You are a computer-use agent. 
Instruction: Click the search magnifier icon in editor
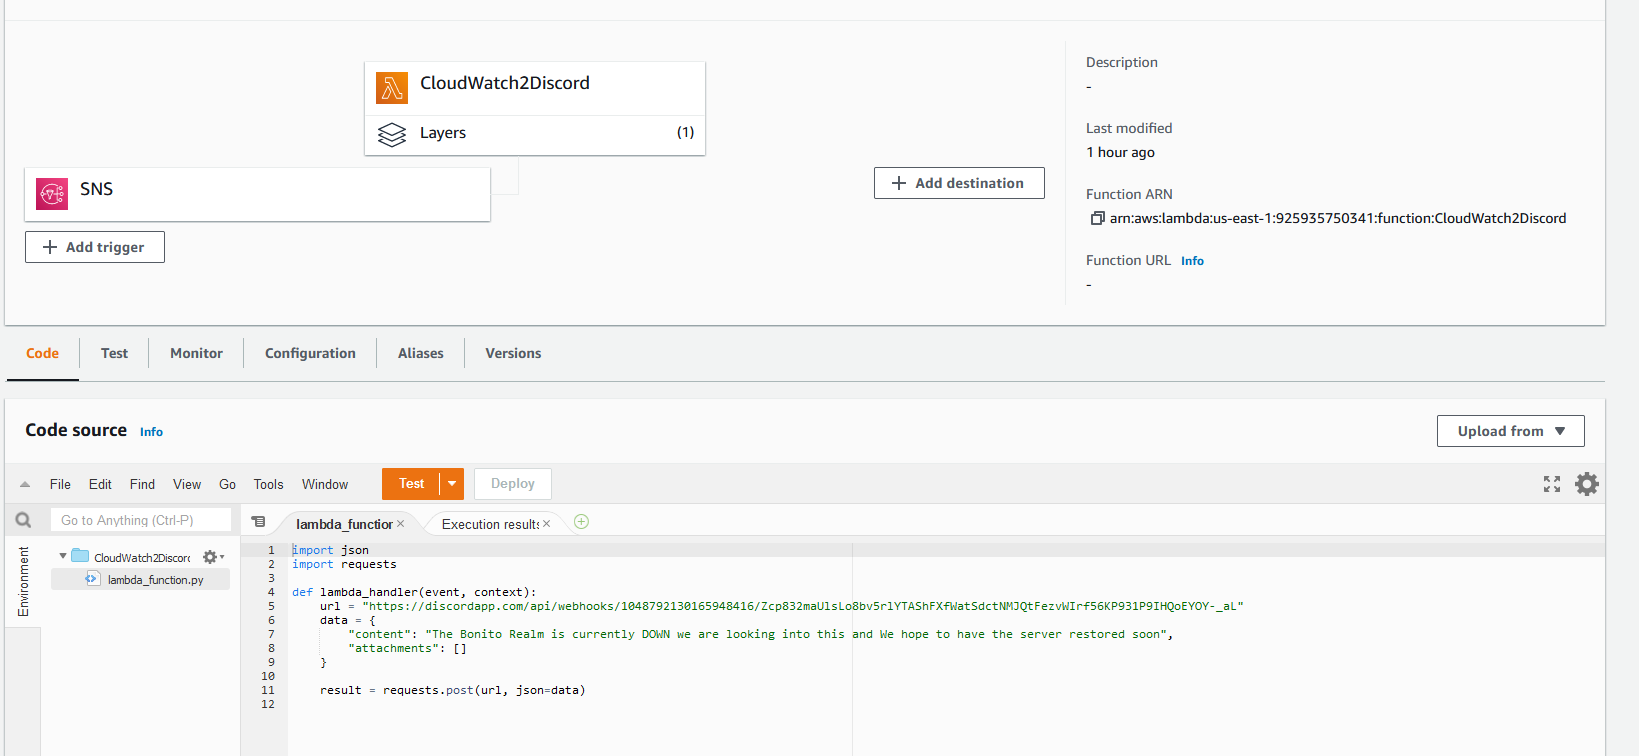(23, 520)
